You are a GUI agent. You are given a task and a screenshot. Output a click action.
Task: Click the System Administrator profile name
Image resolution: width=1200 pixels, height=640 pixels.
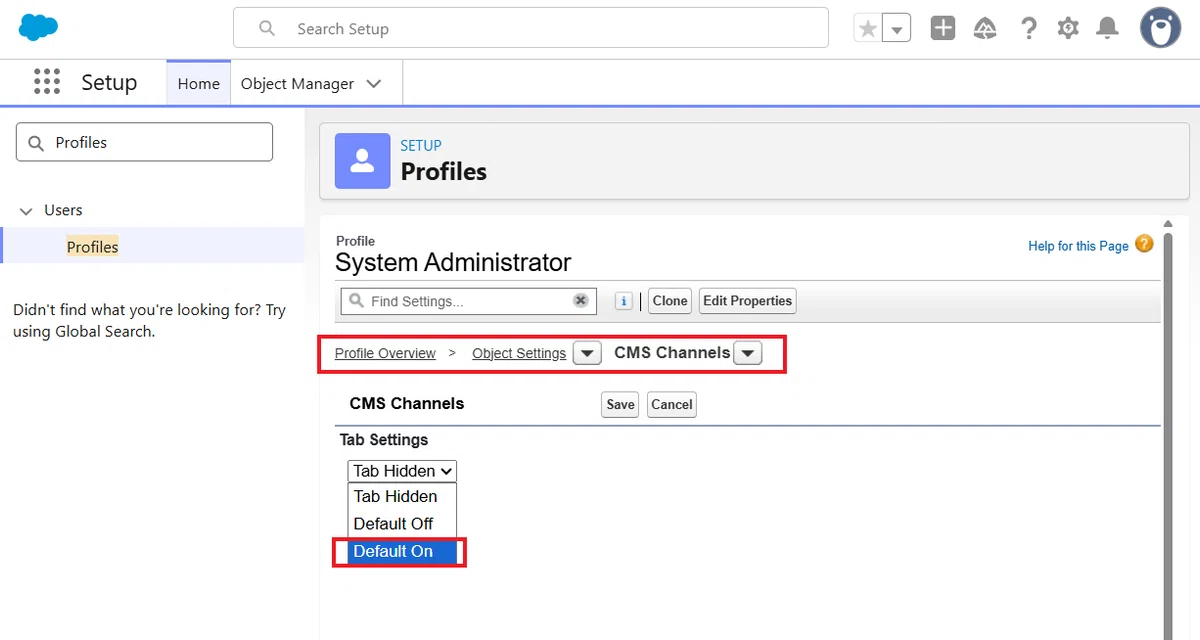tap(453, 263)
